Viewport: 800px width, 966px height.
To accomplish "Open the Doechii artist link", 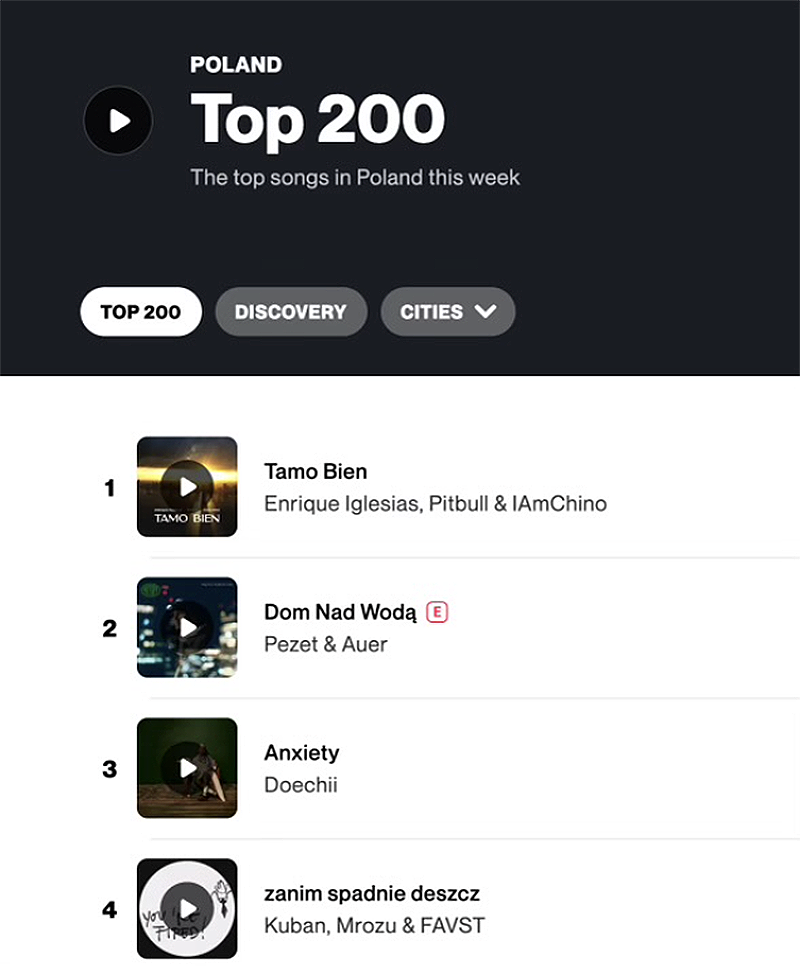I will pos(300,785).
